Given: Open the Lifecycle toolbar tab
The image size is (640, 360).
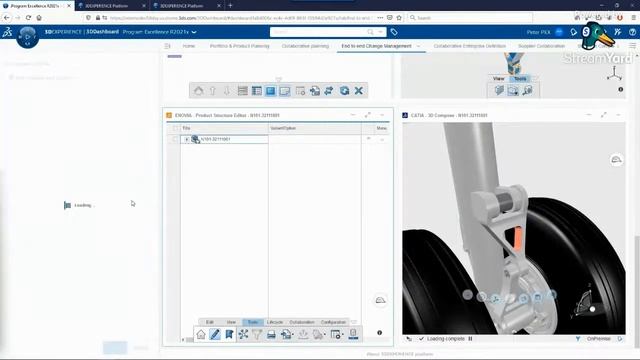Looking at the screenshot, I should [x=275, y=322].
